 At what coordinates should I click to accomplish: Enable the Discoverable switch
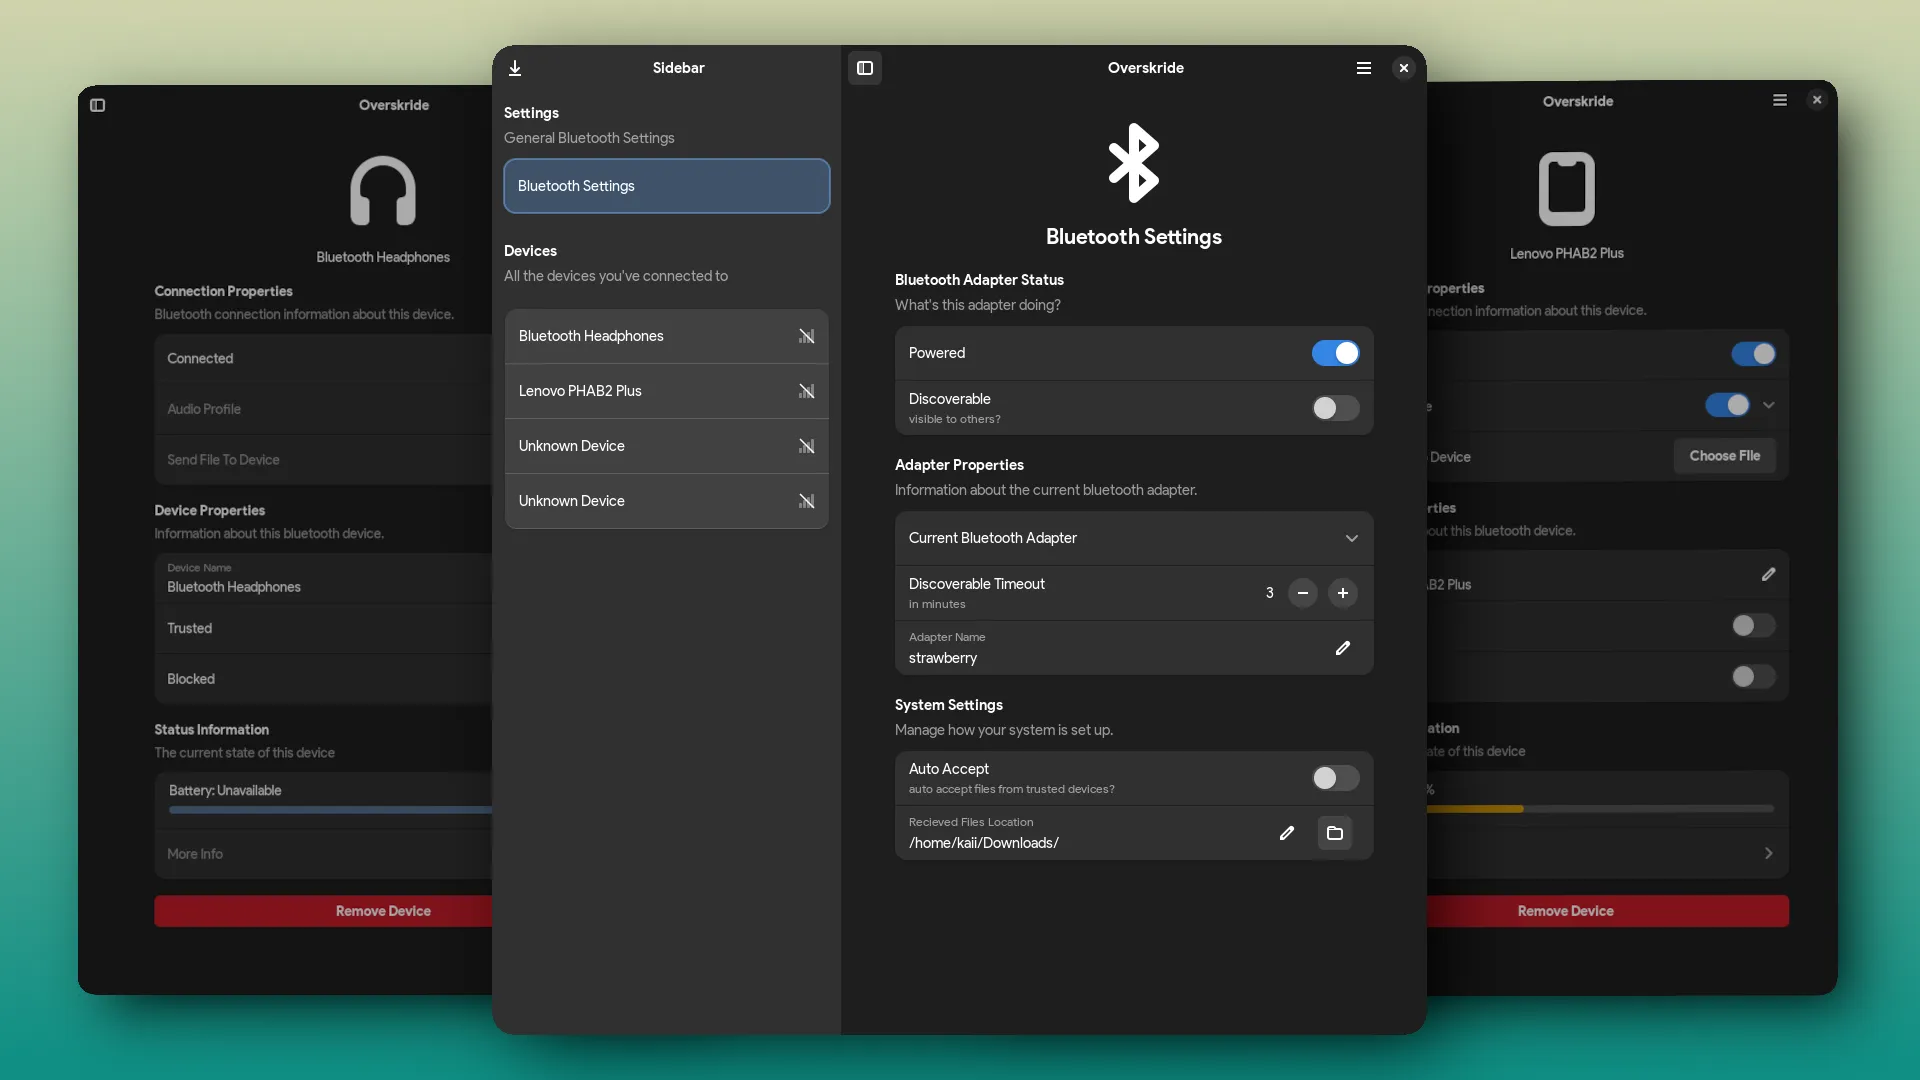[1335, 408]
